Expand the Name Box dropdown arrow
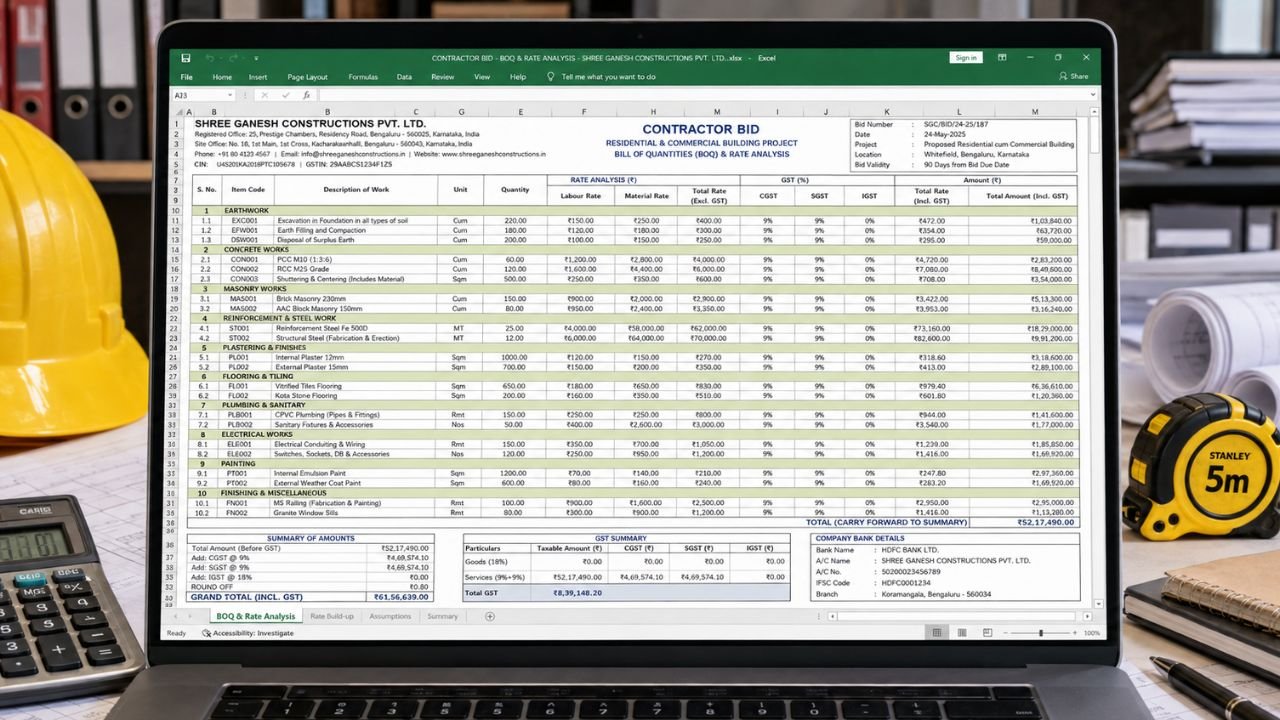Viewport: 1280px width, 720px height. point(229,95)
